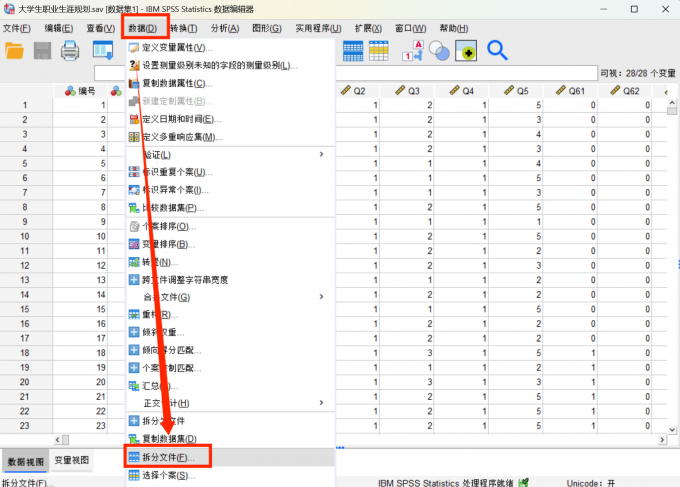This screenshot has height=487, width=680.
Task: Choose 标识重复个案(U) menu entry
Action: 231,172
